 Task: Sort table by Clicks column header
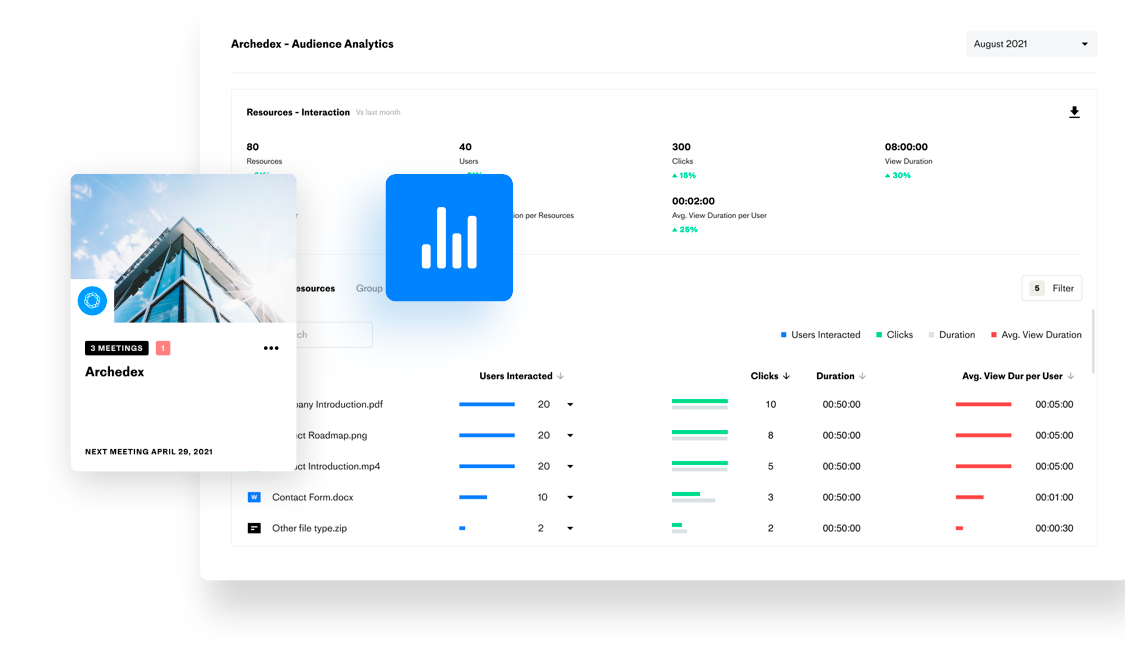click(x=770, y=376)
